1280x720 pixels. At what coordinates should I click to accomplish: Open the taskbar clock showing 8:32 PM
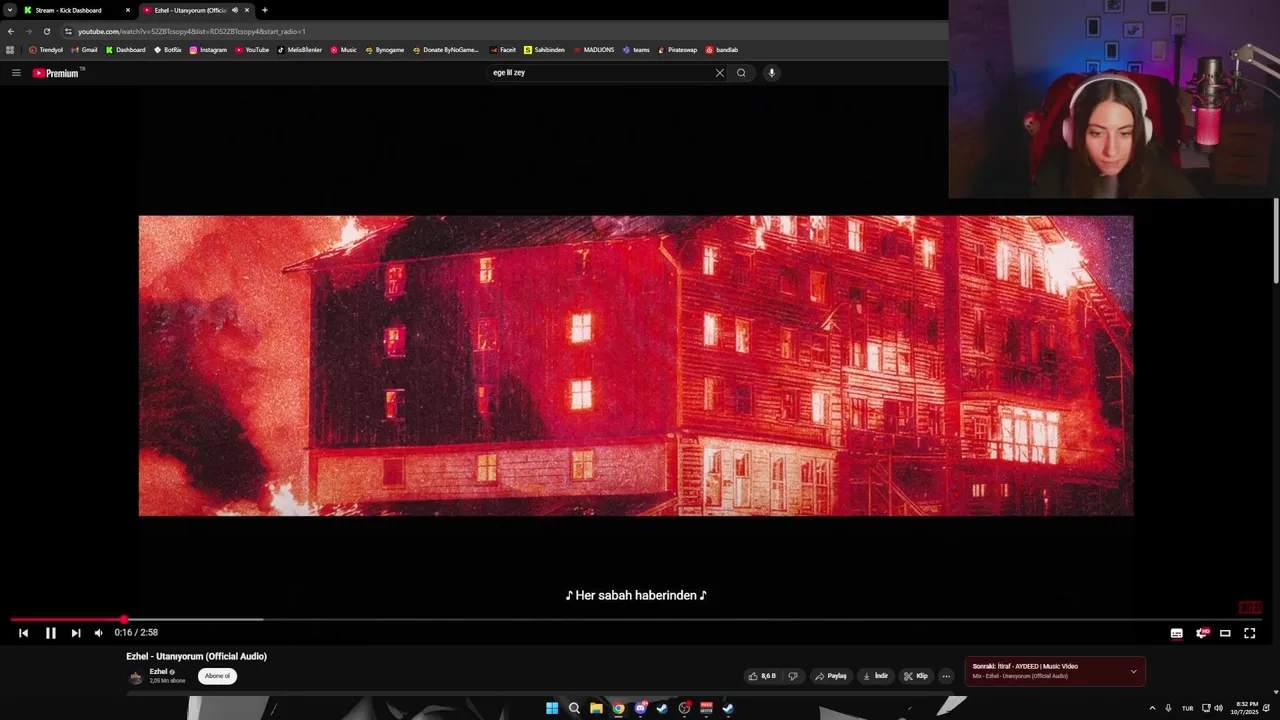click(x=1247, y=708)
